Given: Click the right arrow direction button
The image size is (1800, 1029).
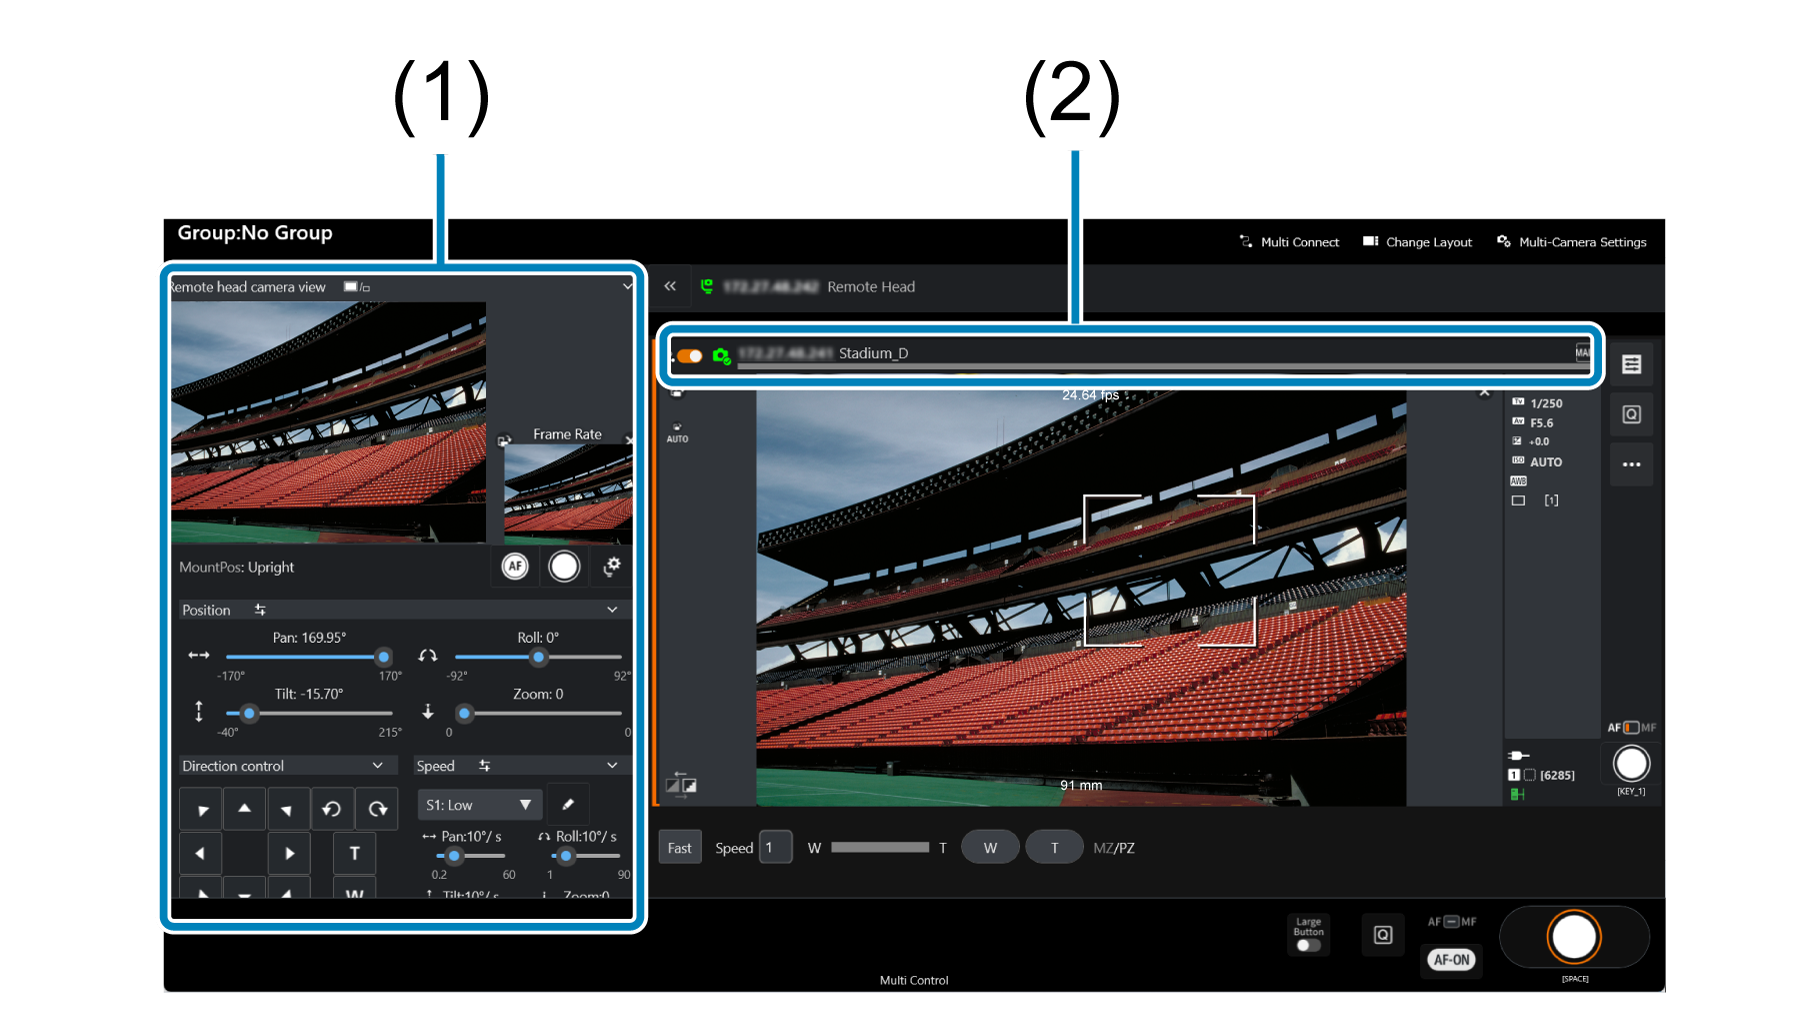Looking at the screenshot, I should point(289,853).
